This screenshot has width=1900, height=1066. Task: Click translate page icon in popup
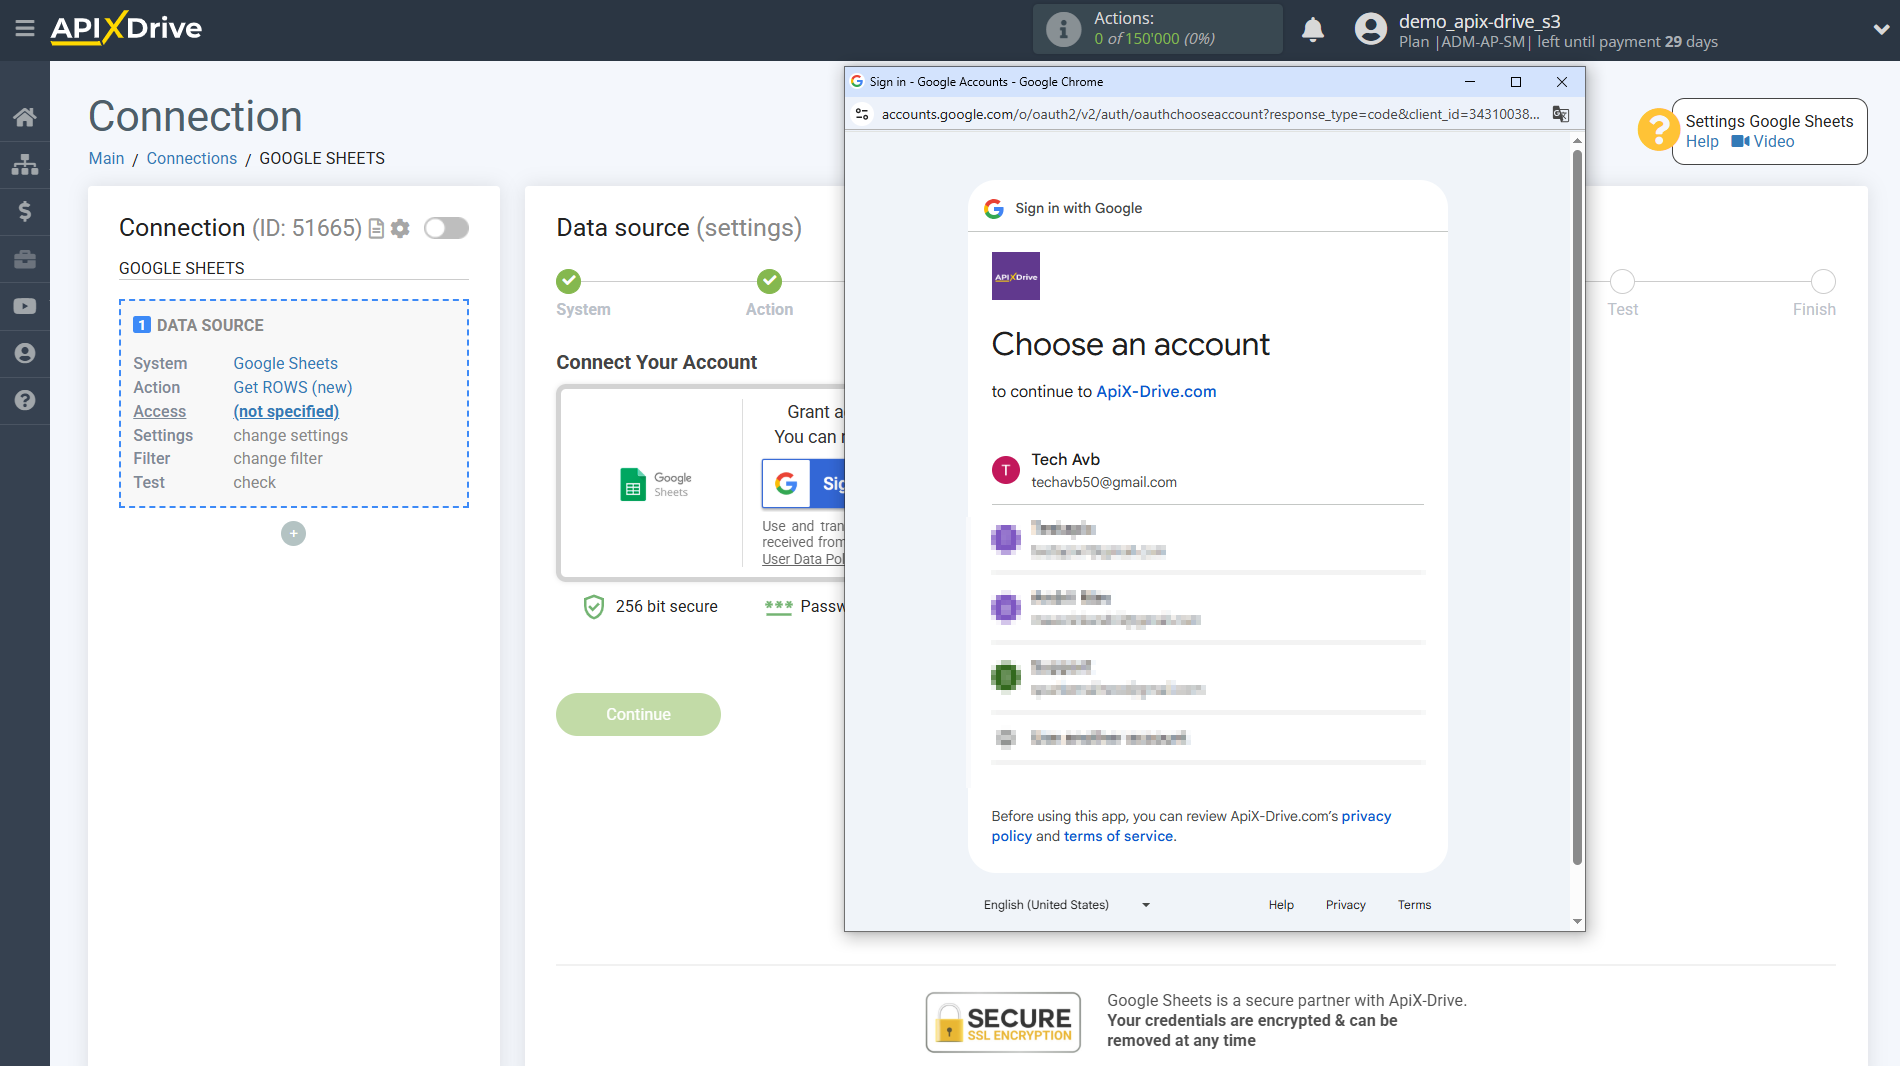click(x=1561, y=114)
